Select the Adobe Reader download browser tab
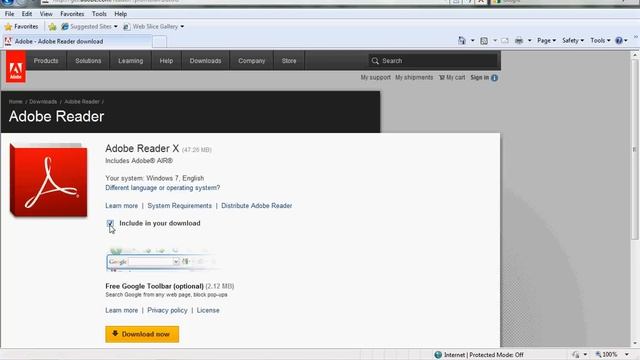This screenshot has height=360, width=640. (x=77, y=41)
